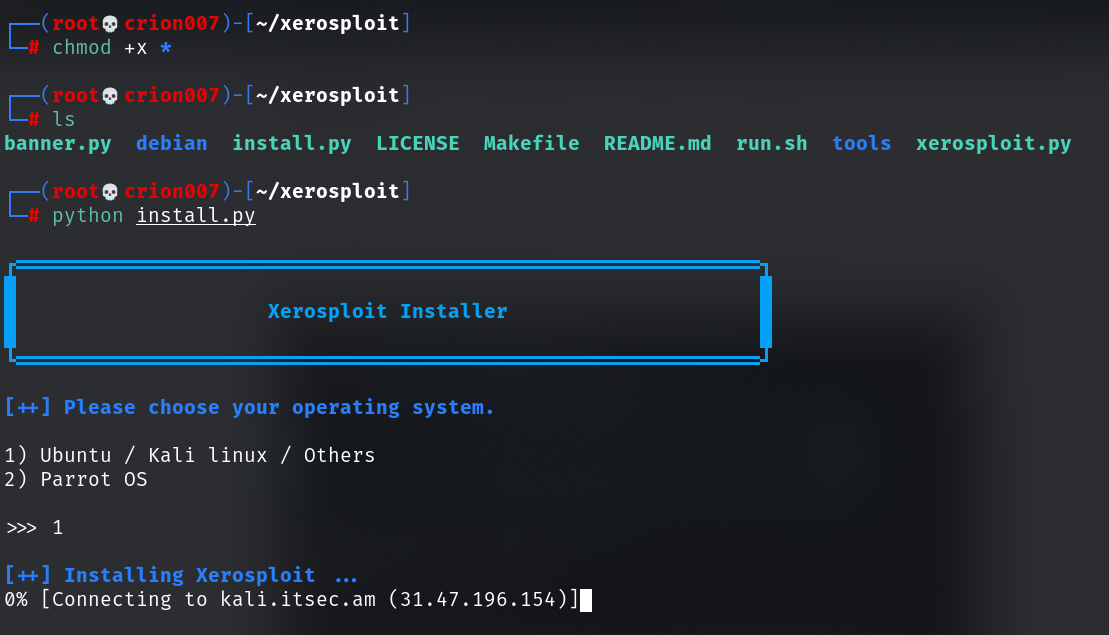Click the skull icon in the prompt above python command
The width and height of the screenshot is (1109, 635).
[110, 192]
